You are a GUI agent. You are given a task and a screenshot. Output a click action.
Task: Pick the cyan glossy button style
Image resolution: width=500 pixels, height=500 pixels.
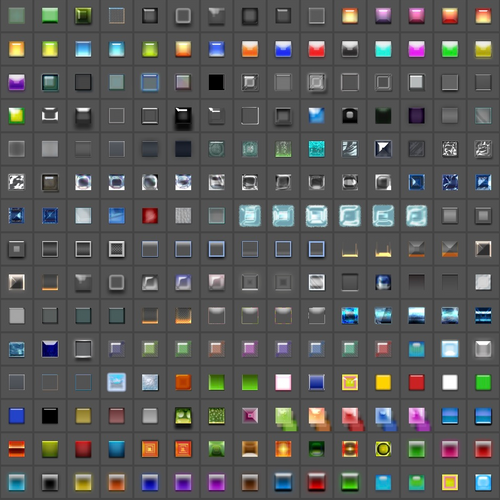pyautogui.click(x=383, y=49)
